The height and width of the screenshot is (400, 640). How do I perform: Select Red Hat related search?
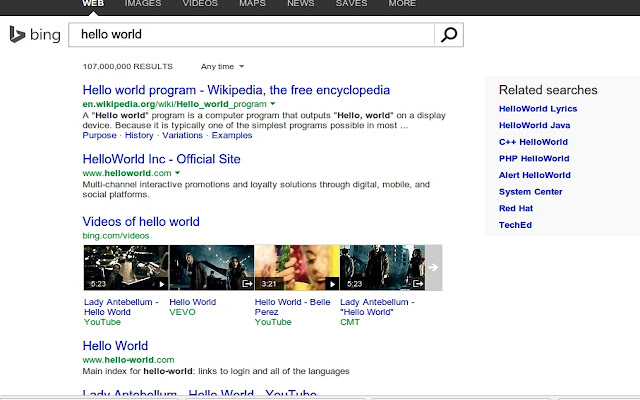[516, 209]
